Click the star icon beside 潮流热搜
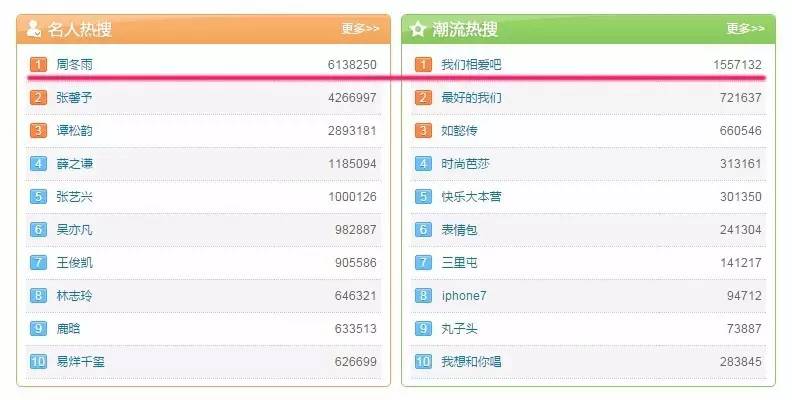The height and width of the screenshot is (400, 792). click(x=418, y=29)
